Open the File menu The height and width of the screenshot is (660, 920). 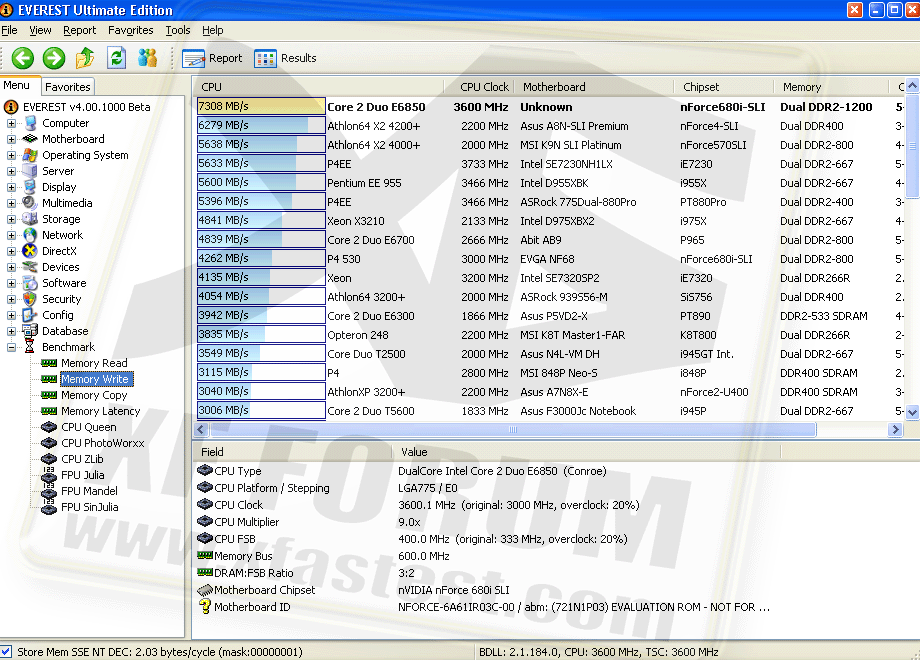(x=9, y=30)
